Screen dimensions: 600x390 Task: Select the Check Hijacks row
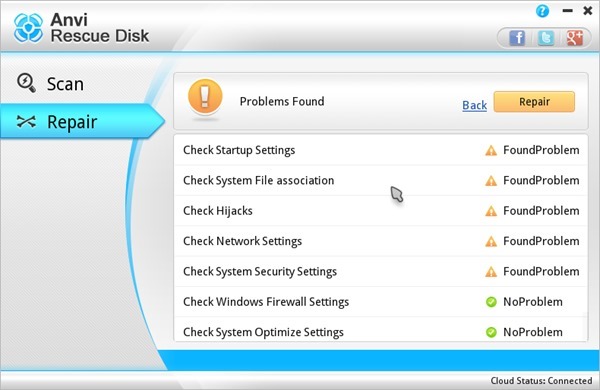381,211
